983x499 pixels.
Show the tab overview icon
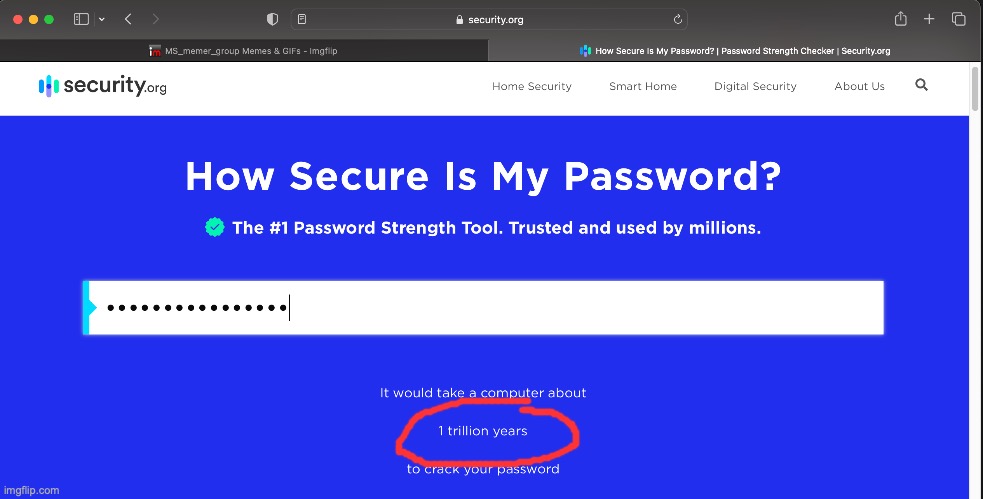click(958, 19)
